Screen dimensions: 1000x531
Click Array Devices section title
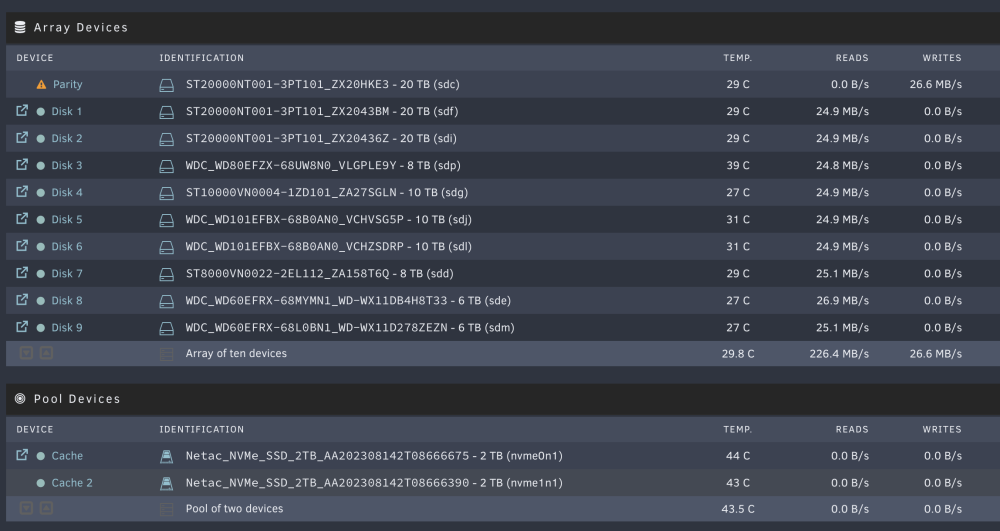click(x=81, y=27)
